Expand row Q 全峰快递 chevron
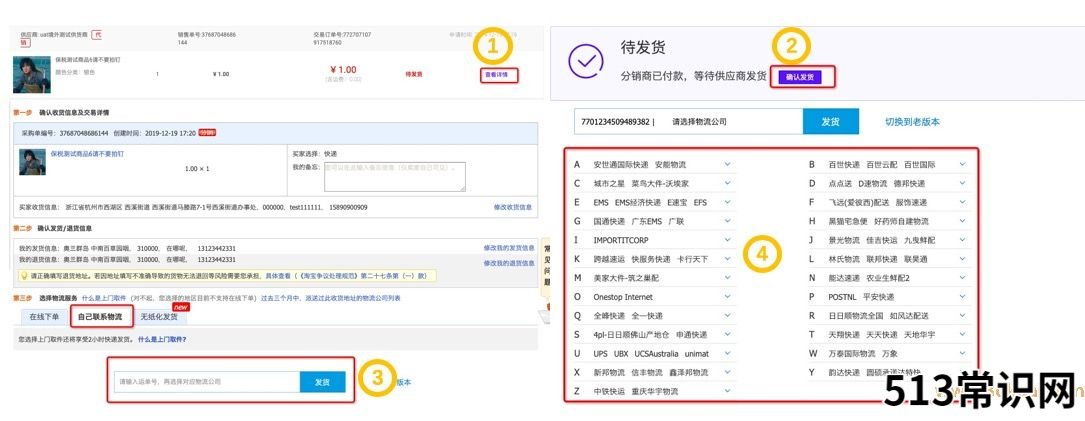The width and height of the screenshot is (1085, 421). click(727, 316)
